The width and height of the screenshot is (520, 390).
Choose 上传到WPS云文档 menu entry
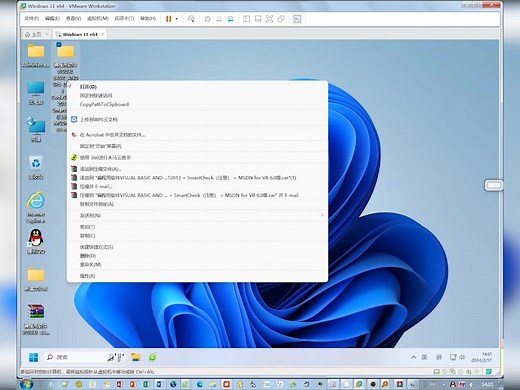(x=197, y=119)
